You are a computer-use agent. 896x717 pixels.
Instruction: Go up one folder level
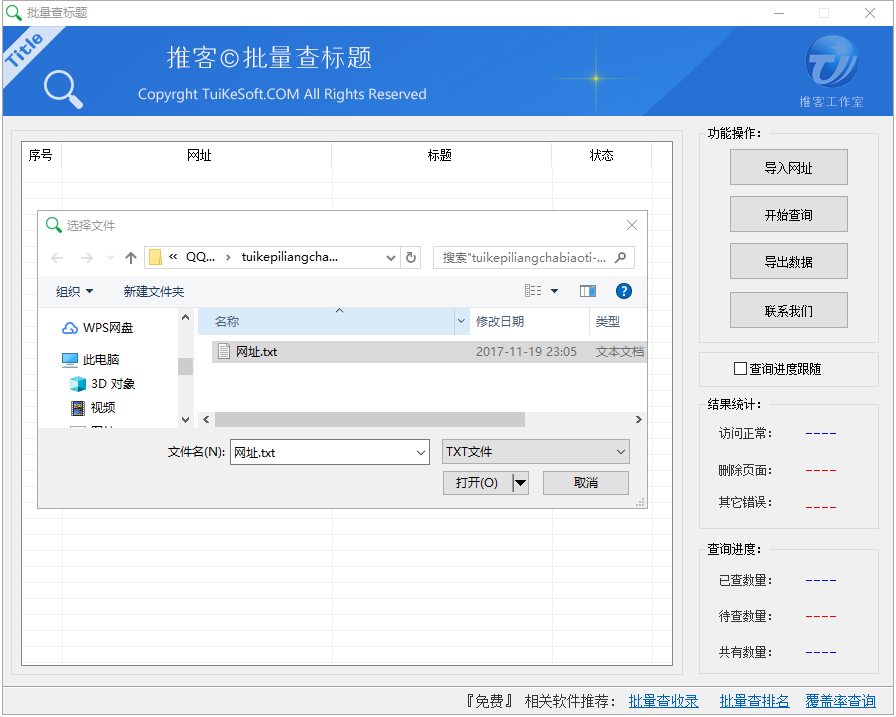point(131,258)
